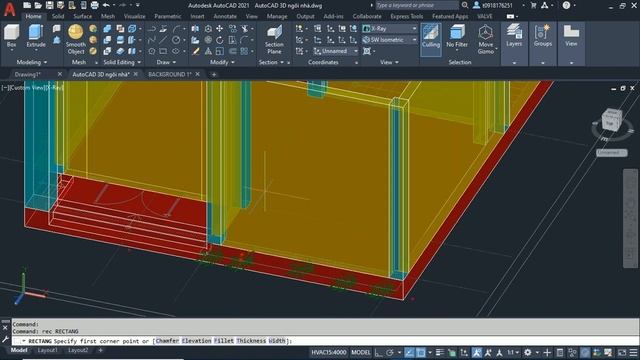Screen dimensions: 640x360
Task: Click the Clean Screen icon in status bar
Action: [622, 353]
